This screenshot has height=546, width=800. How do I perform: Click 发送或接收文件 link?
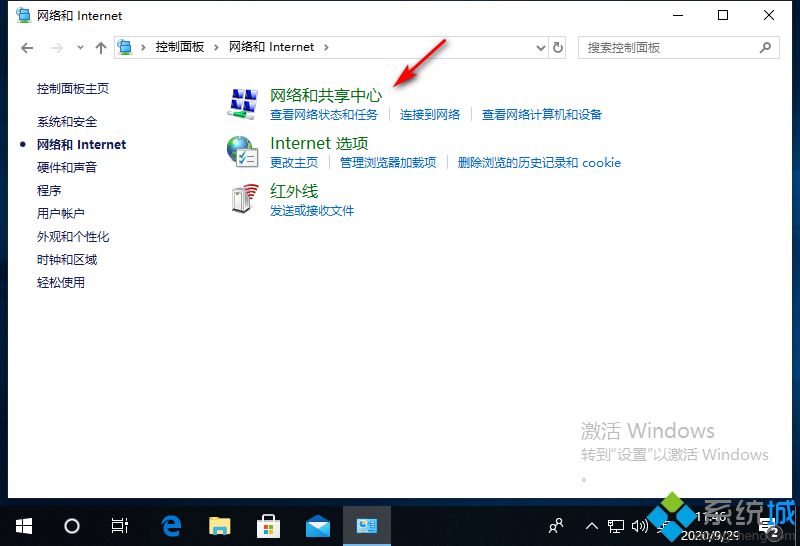click(312, 211)
